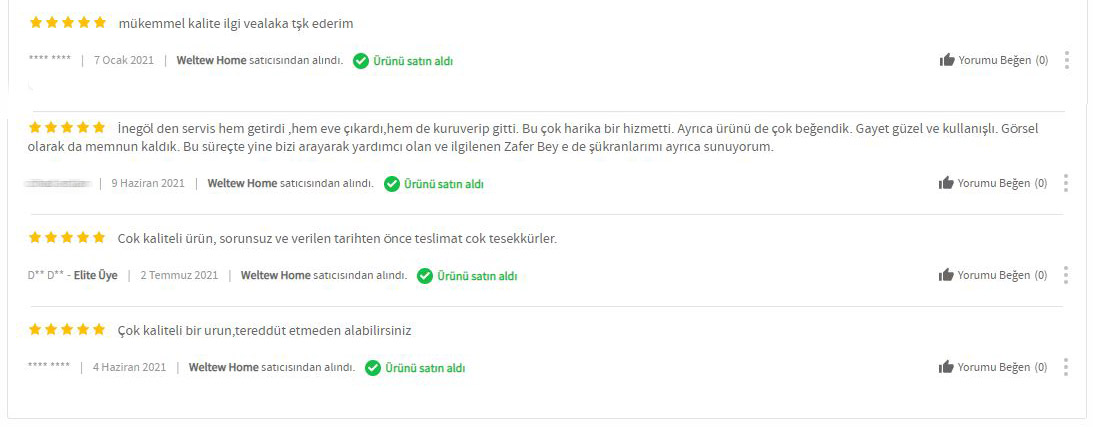1093x427 pixels.
Task: Click green verified check on 7 Ocak review
Action: [x=360, y=61]
